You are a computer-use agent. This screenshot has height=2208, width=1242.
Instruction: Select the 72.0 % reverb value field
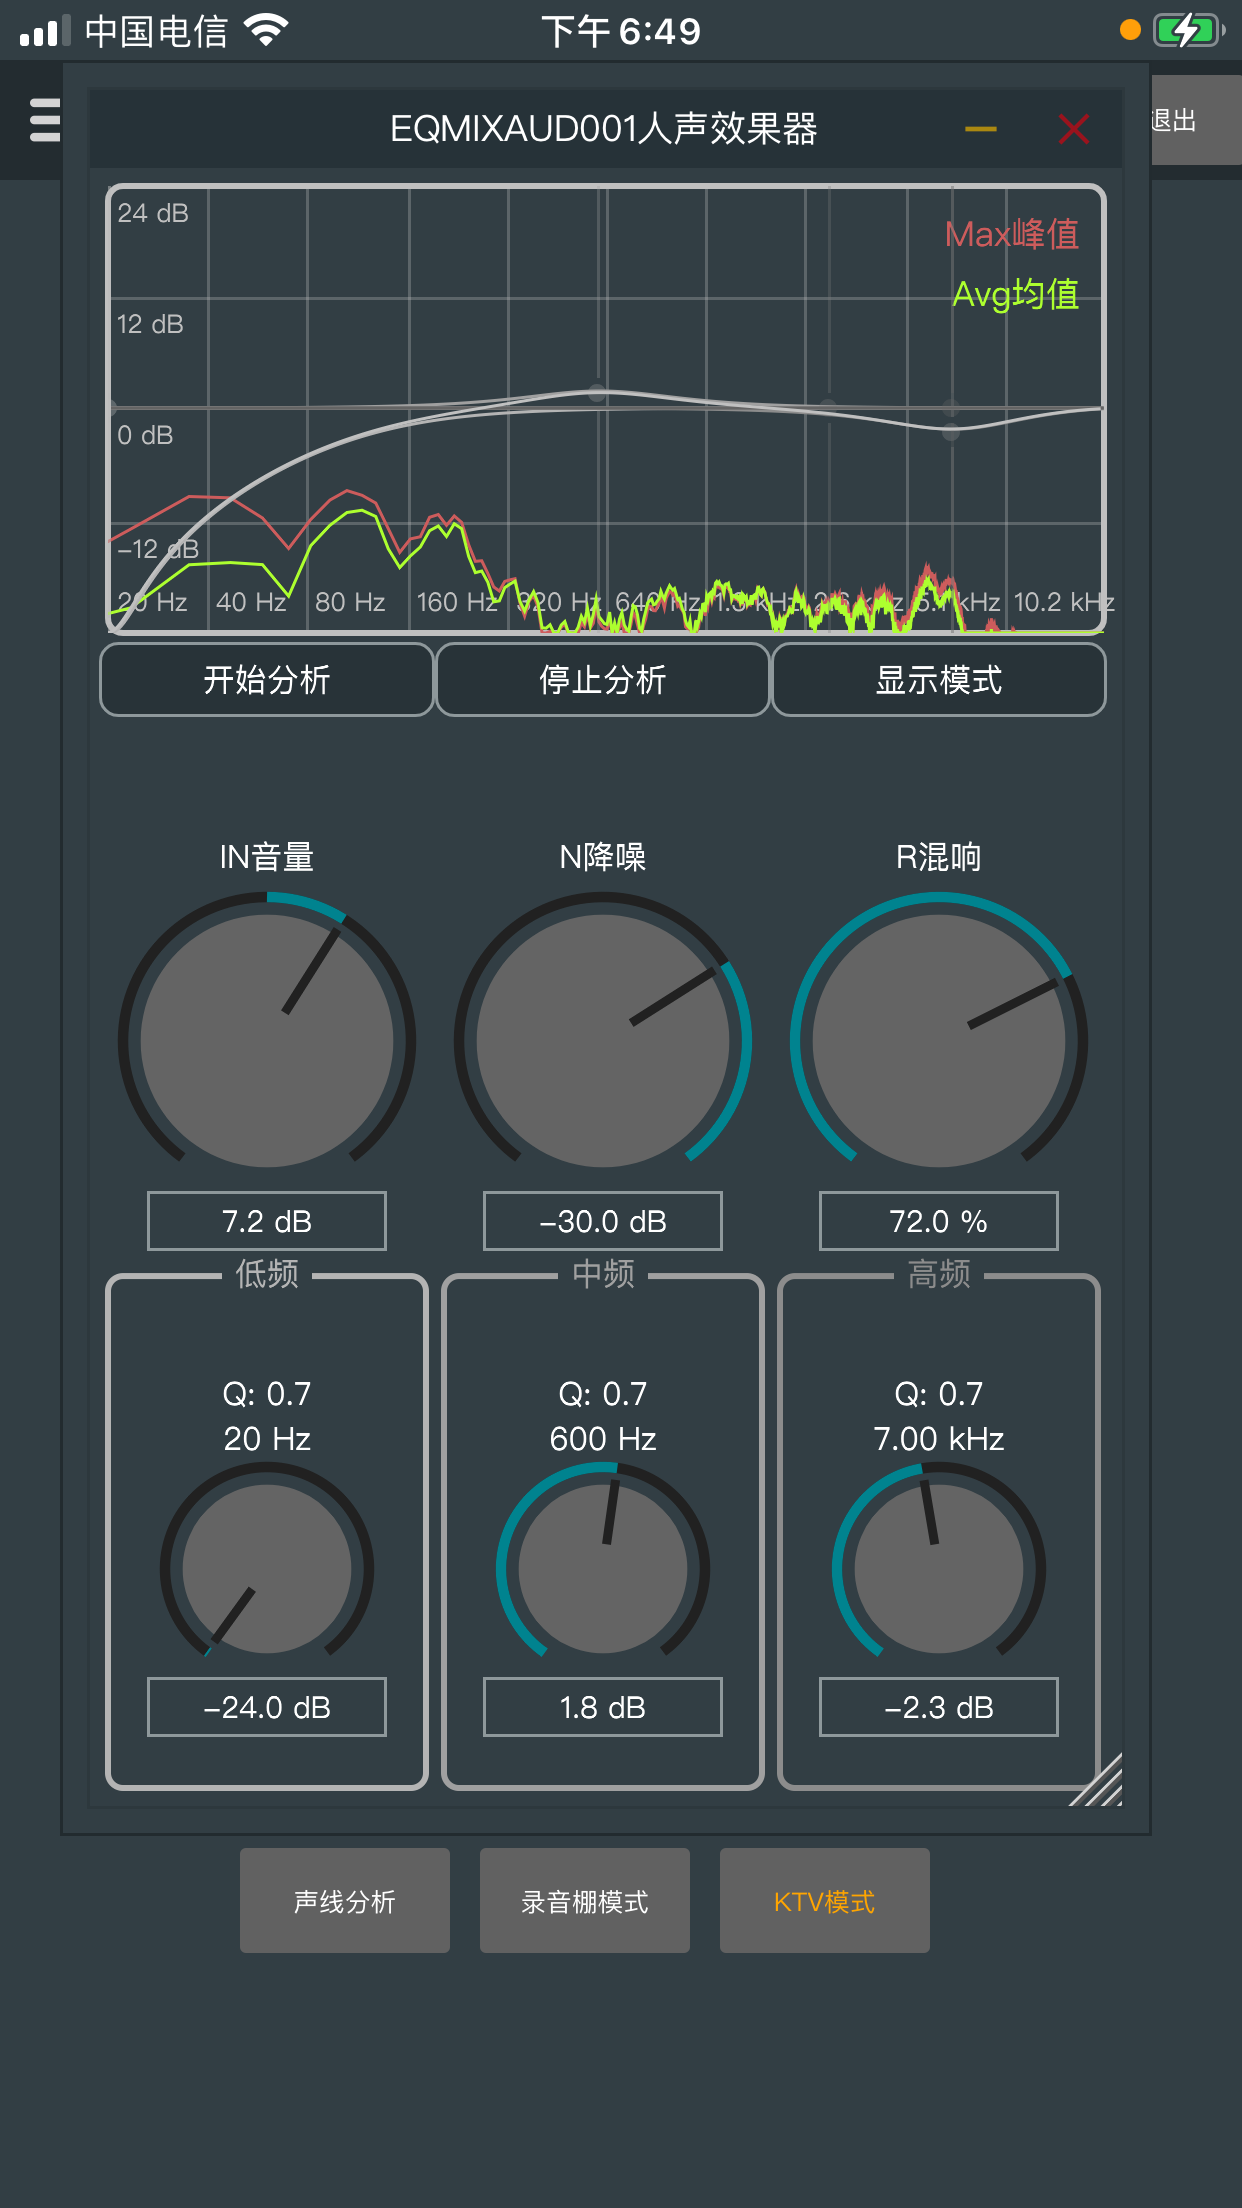point(938,1221)
